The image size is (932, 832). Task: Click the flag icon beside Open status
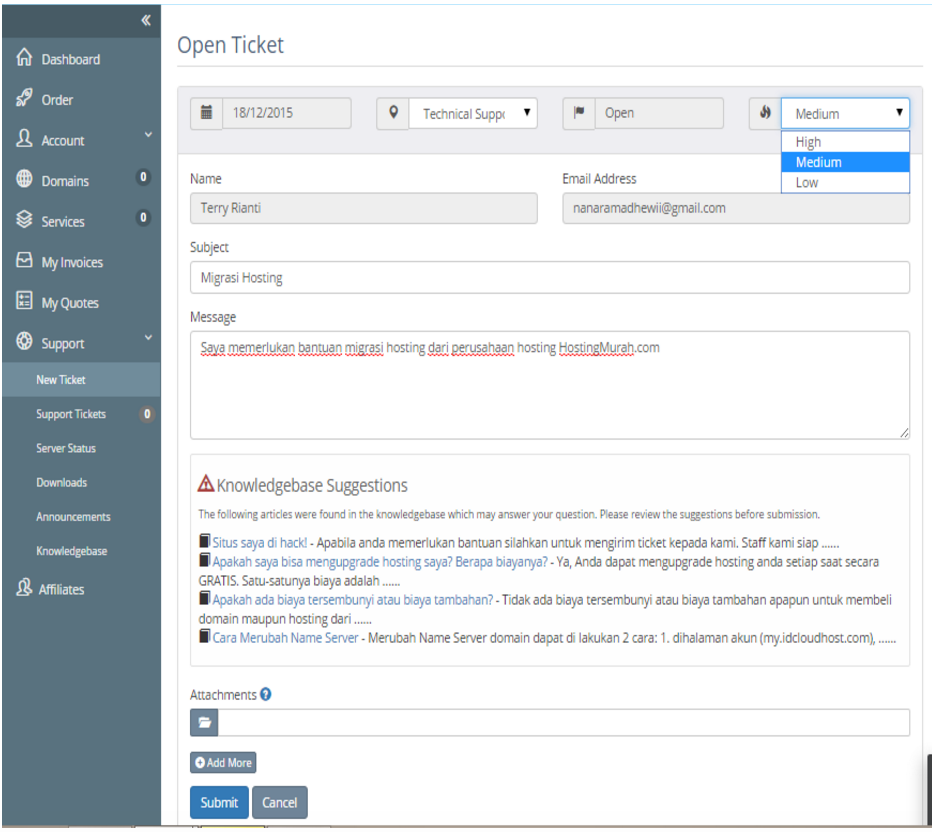(578, 113)
